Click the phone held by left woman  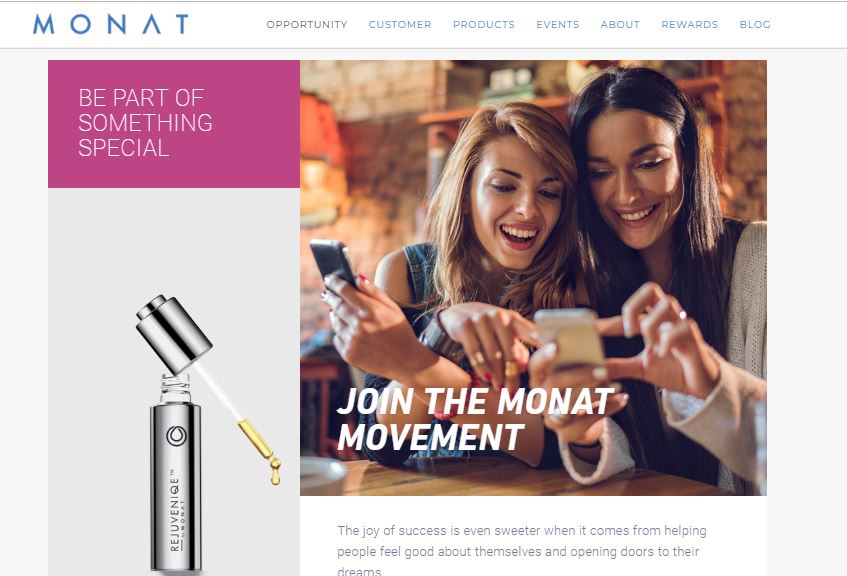[332, 263]
